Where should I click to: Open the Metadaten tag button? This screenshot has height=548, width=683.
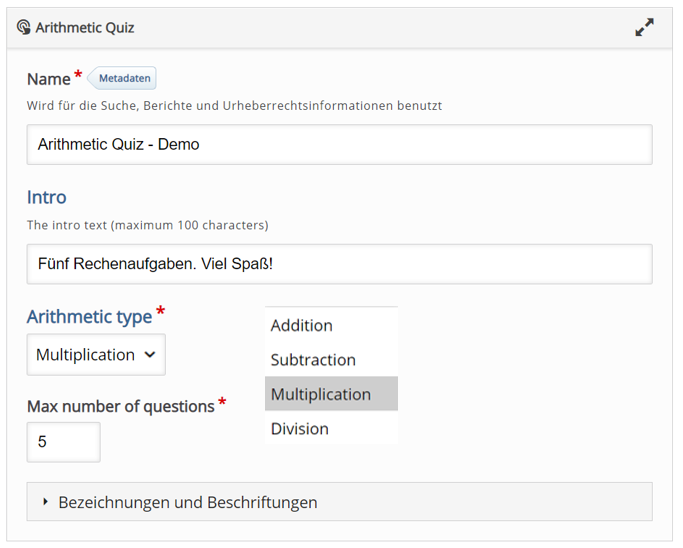click(x=124, y=78)
